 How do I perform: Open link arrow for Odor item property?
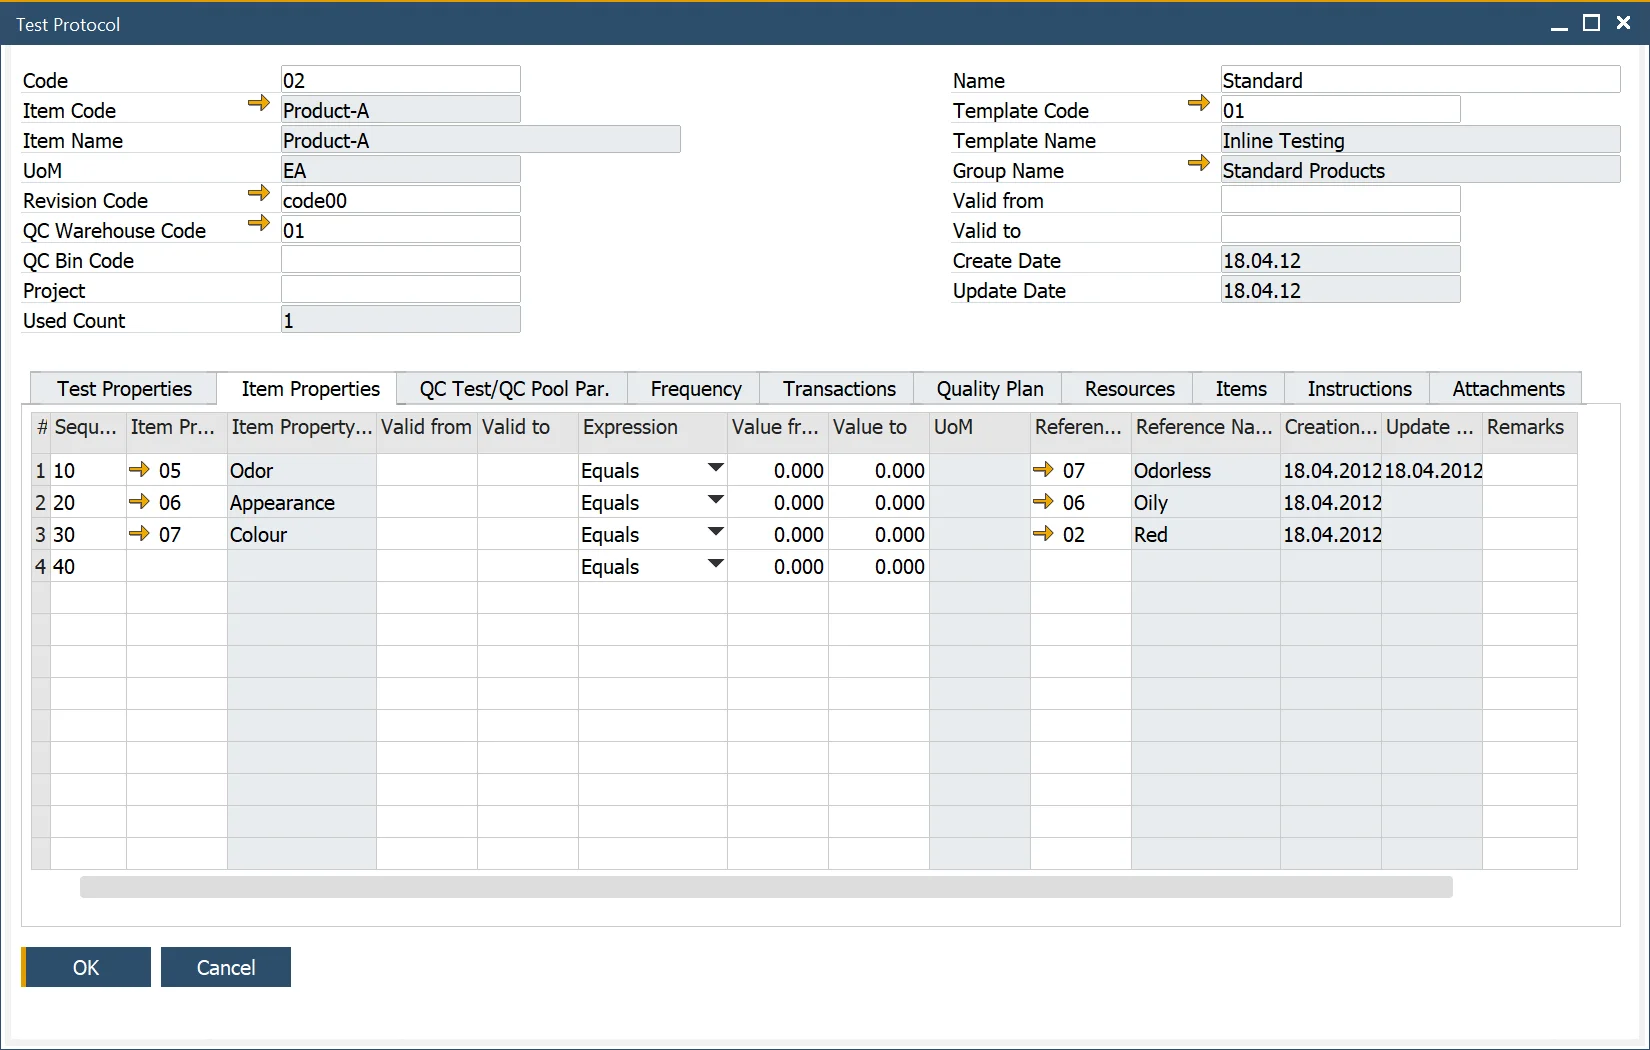coord(139,469)
